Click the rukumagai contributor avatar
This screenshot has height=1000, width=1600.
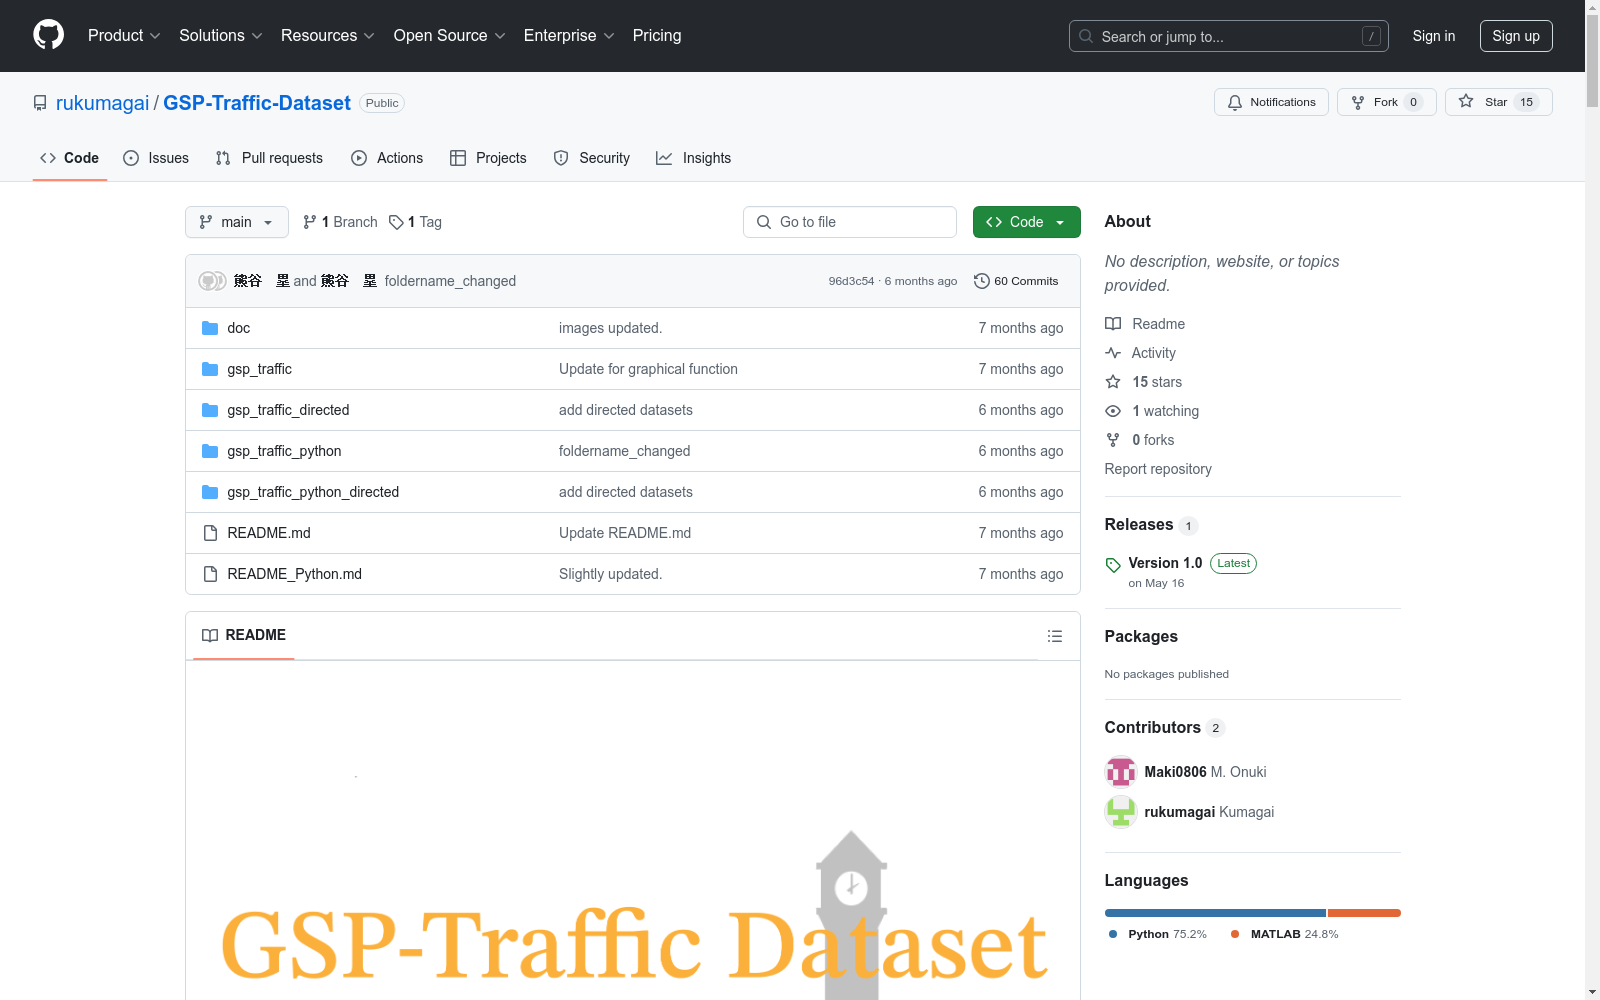[1121, 812]
